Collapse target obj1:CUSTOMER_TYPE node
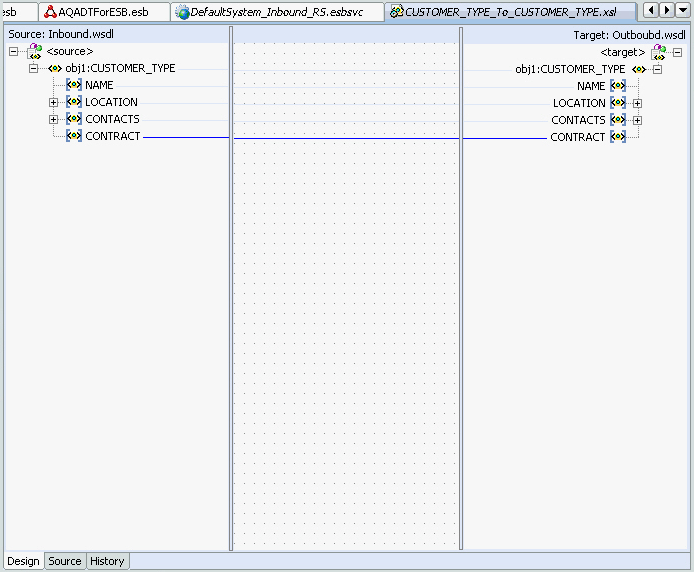The width and height of the screenshot is (694, 572). tap(658, 70)
